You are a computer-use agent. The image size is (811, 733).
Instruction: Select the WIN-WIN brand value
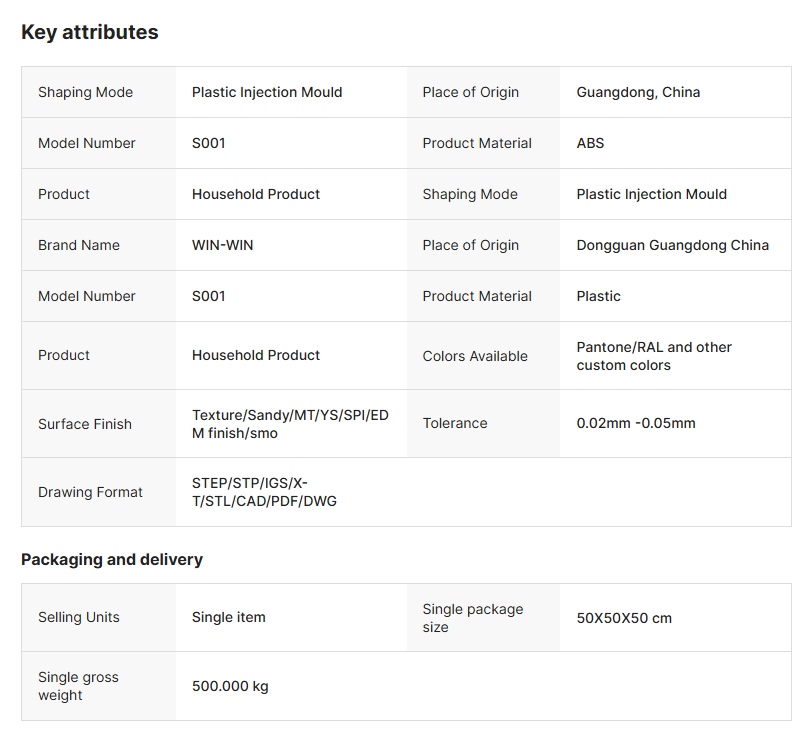(x=222, y=245)
